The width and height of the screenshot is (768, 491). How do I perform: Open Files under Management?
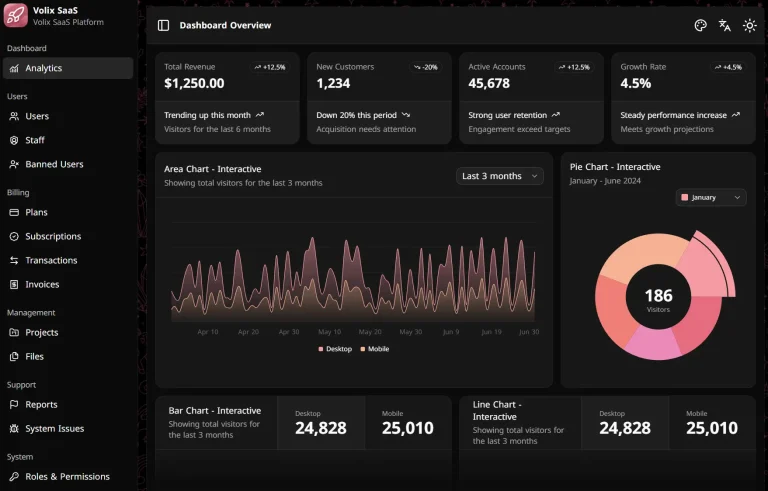coord(68,357)
